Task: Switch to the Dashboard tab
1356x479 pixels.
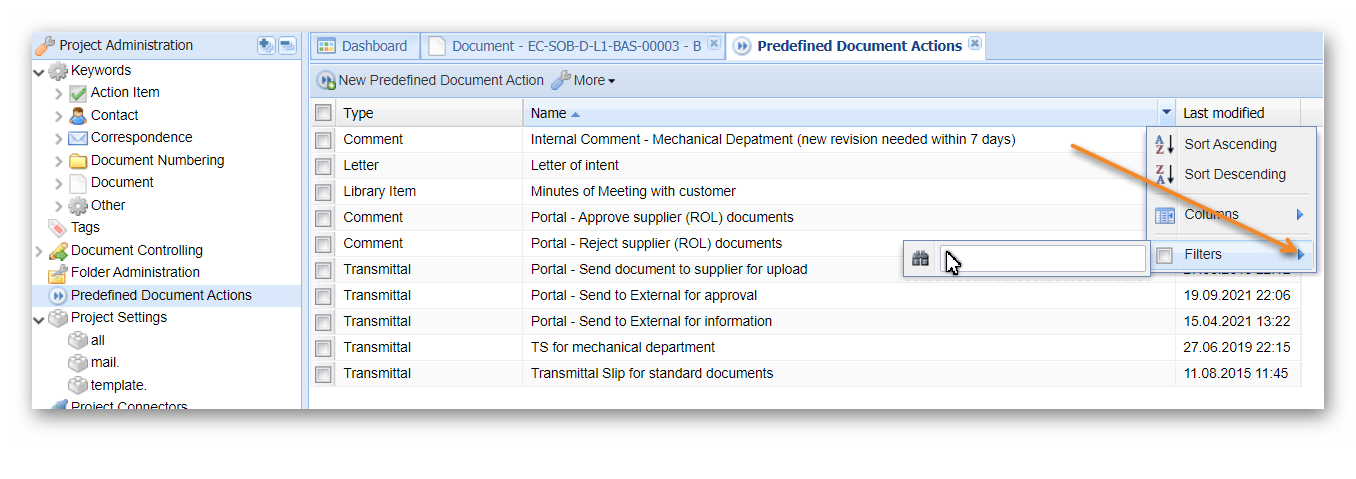Action: [363, 46]
